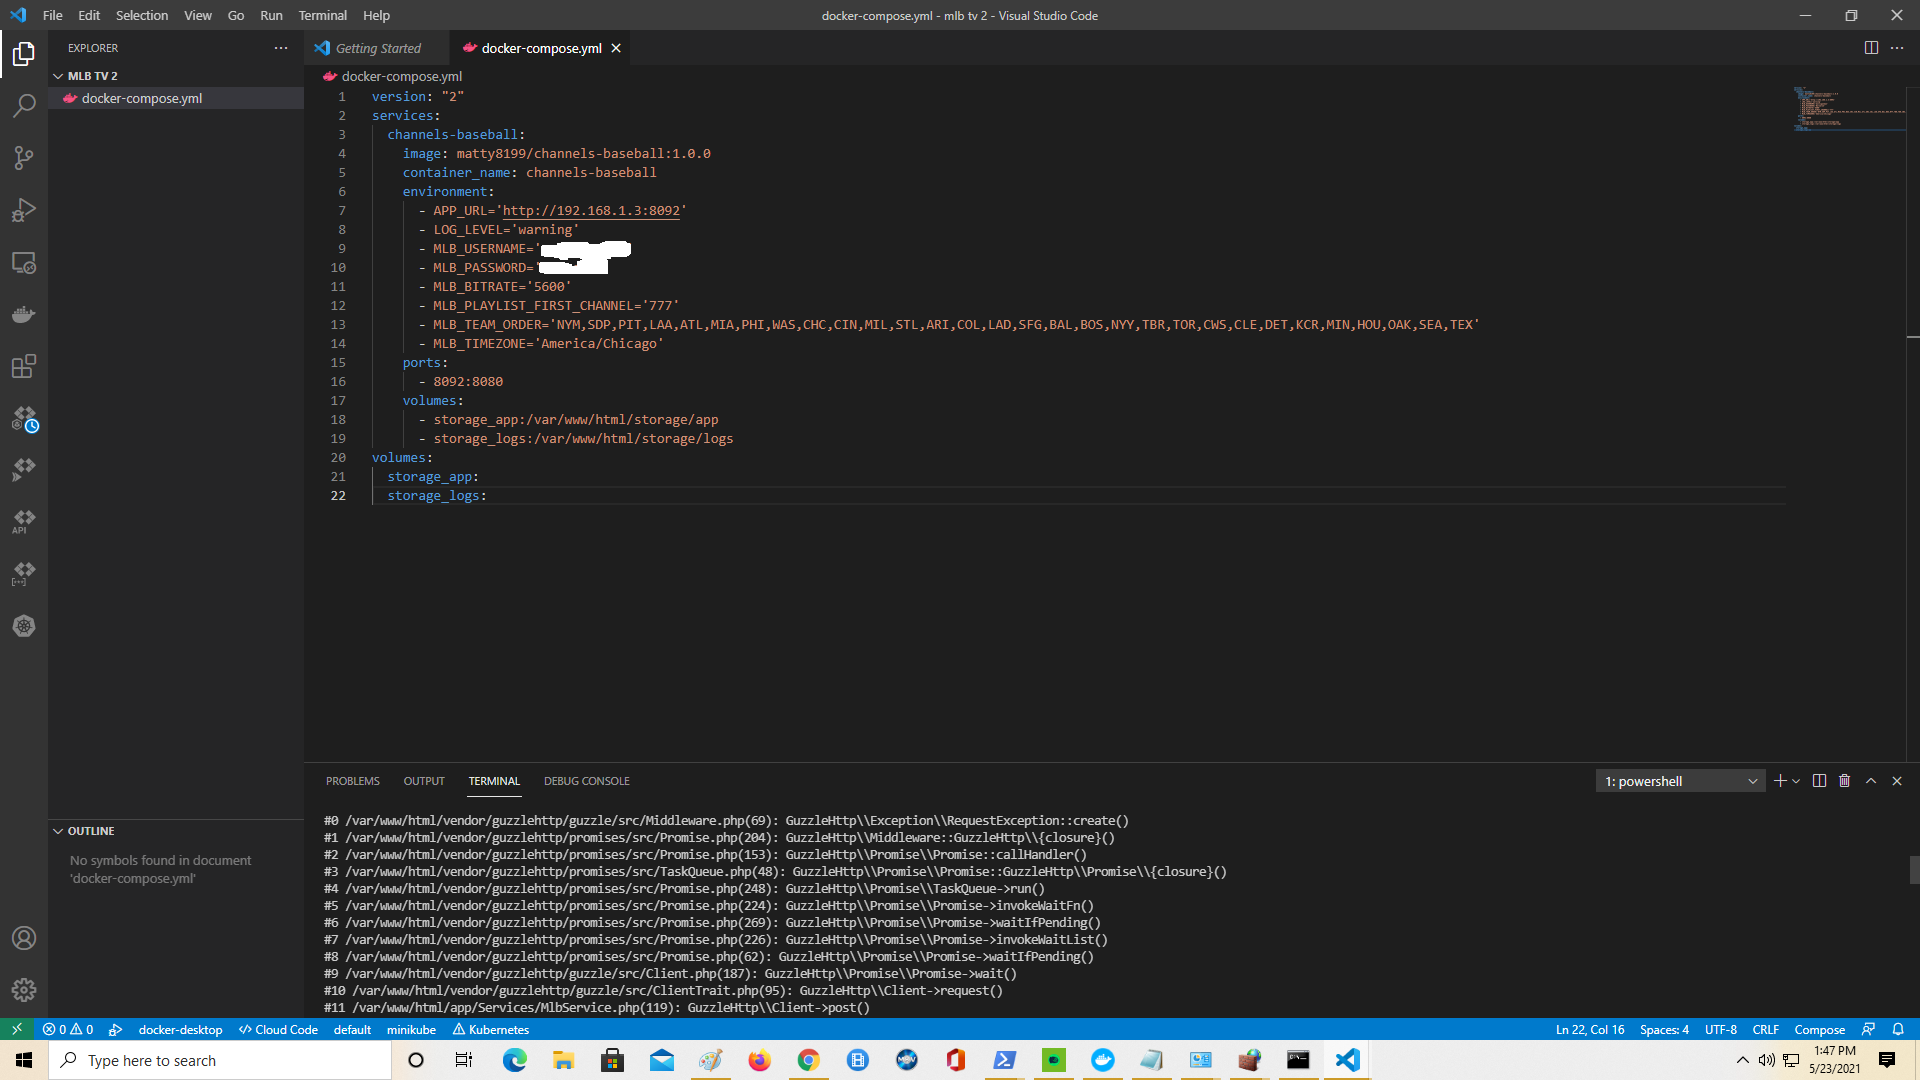Open the powershell terminal selector dropdown
This screenshot has height=1080, width=1920.
[1682, 781]
